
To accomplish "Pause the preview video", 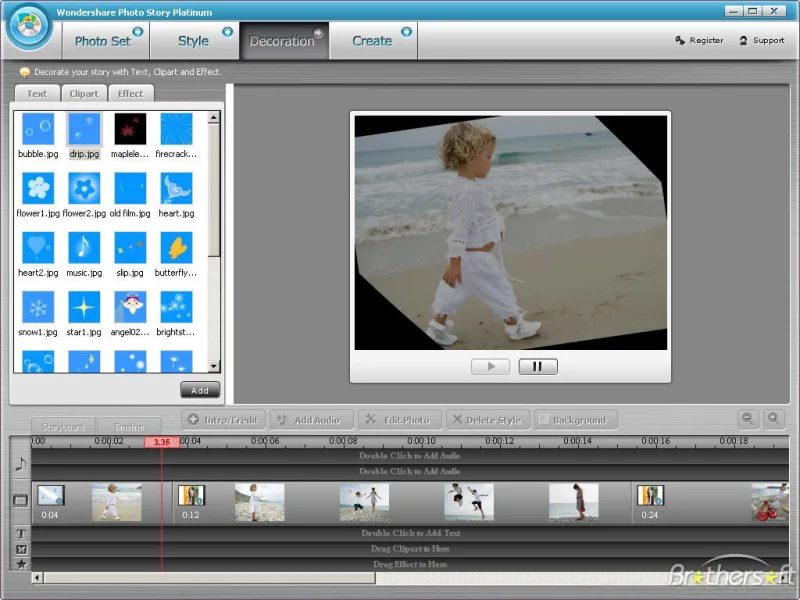I will tap(538, 366).
